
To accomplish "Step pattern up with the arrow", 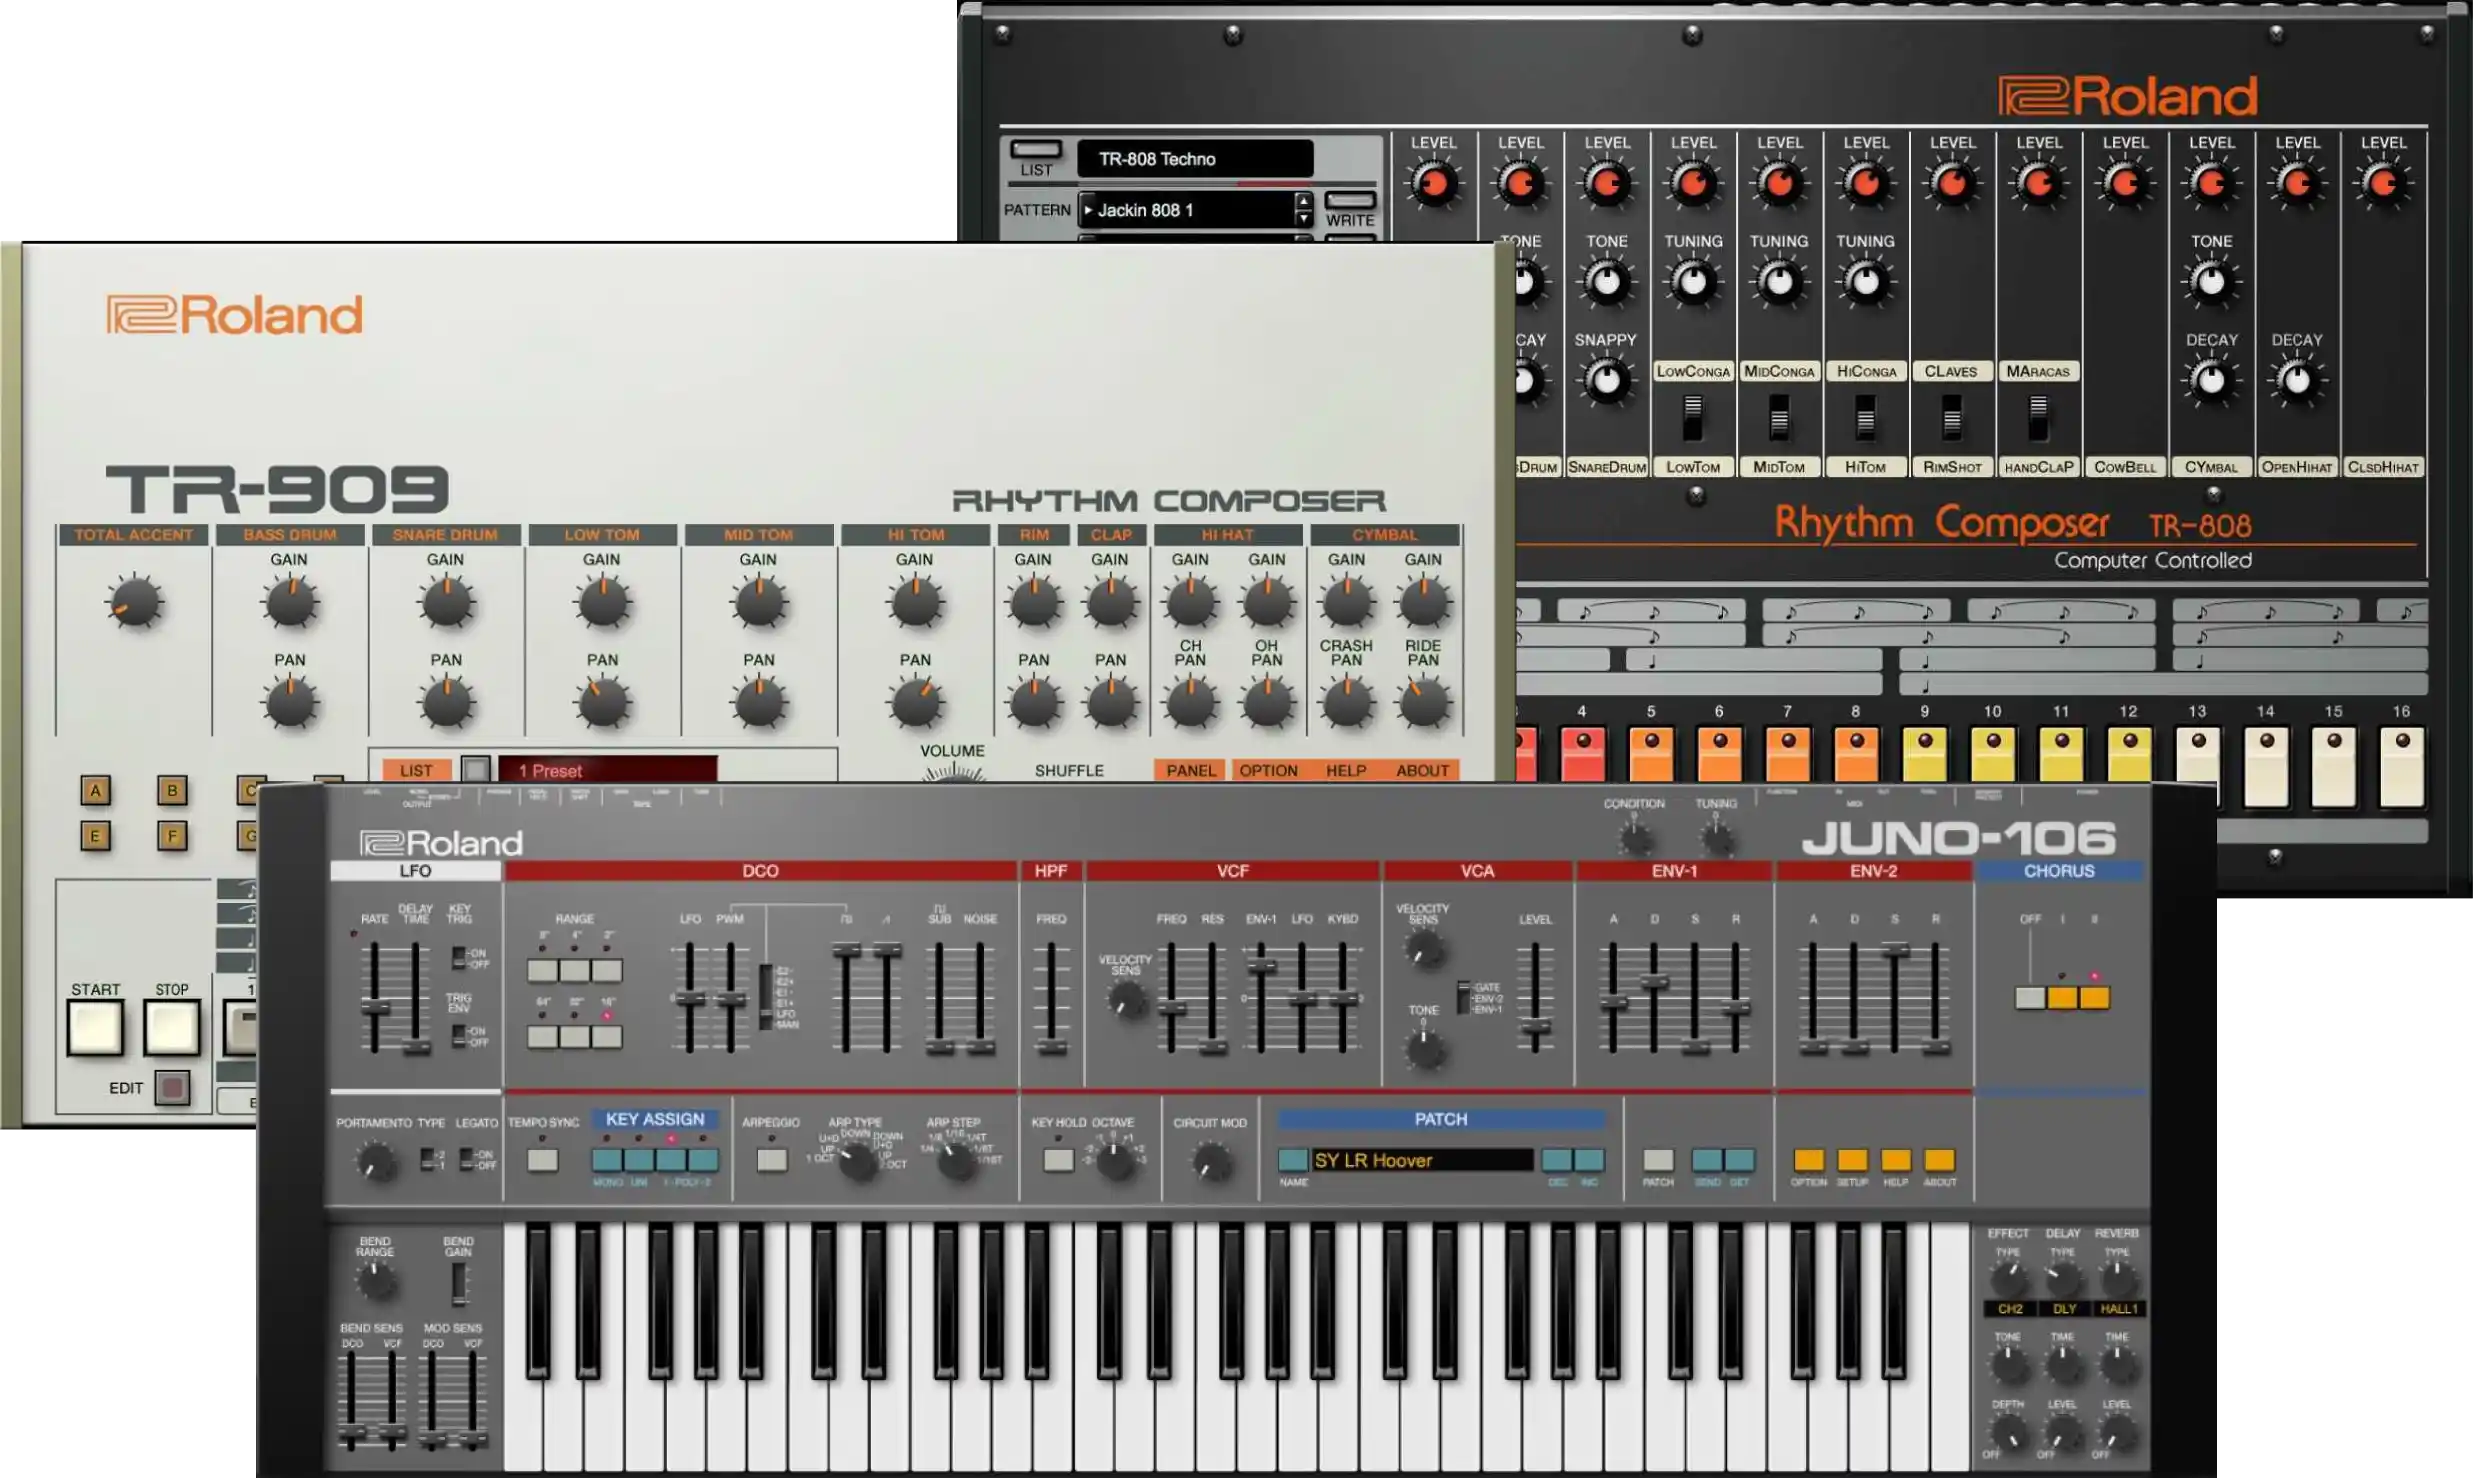I will (x=1303, y=200).
